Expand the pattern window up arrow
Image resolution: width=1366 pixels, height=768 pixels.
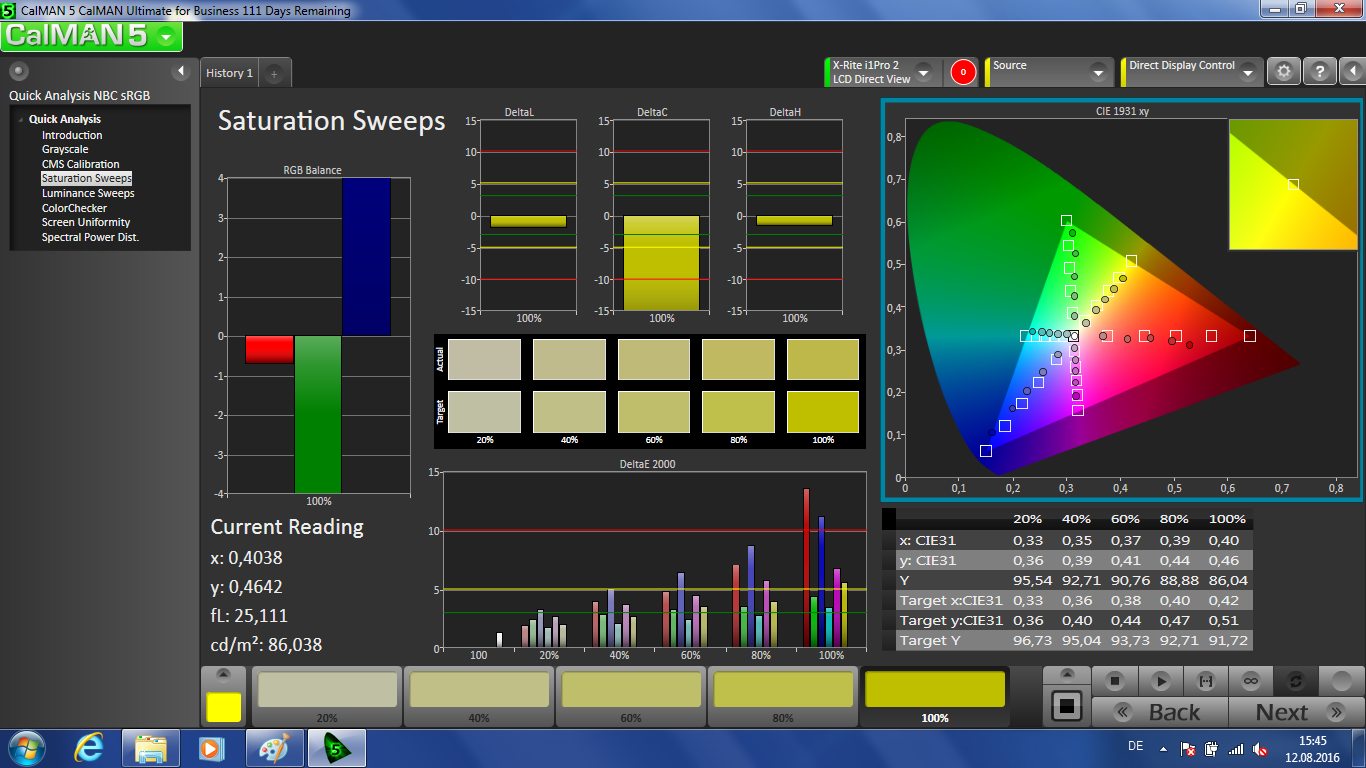1067,674
